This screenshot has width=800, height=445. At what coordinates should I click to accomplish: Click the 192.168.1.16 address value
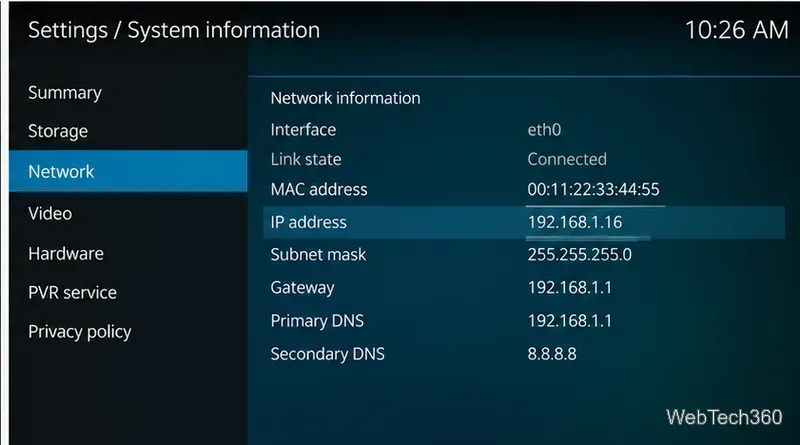[574, 222]
